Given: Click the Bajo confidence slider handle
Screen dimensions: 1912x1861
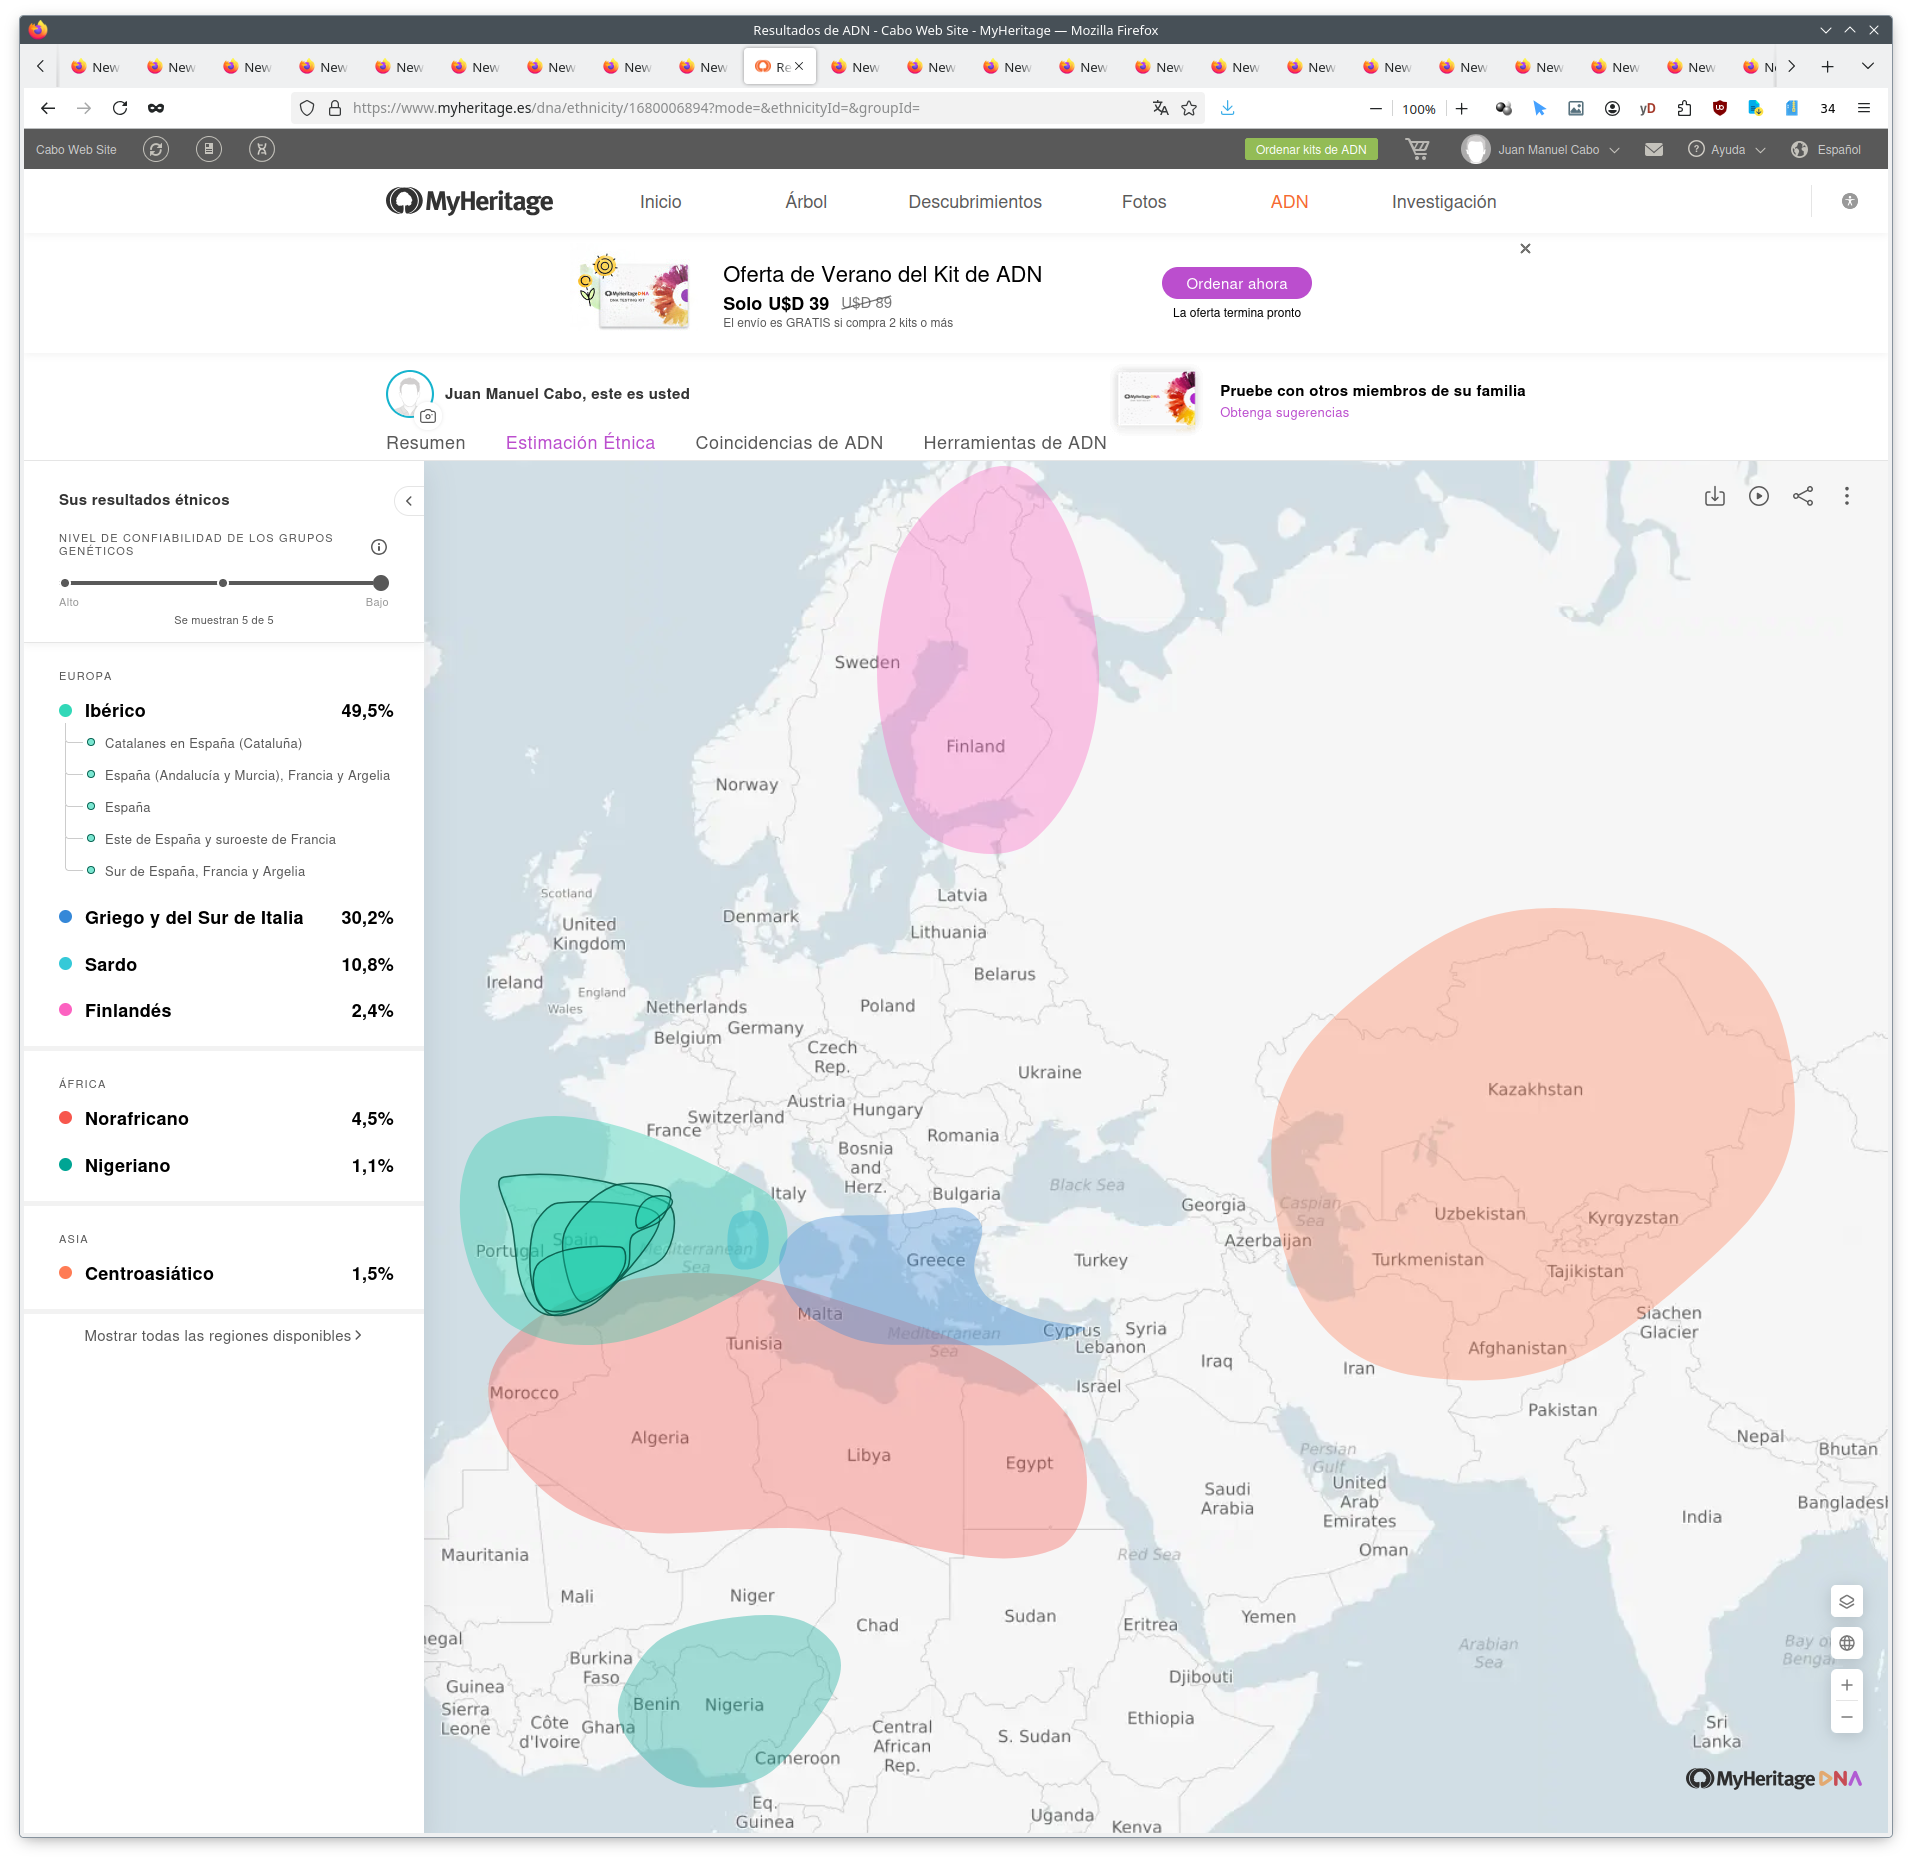Looking at the screenshot, I should [380, 583].
